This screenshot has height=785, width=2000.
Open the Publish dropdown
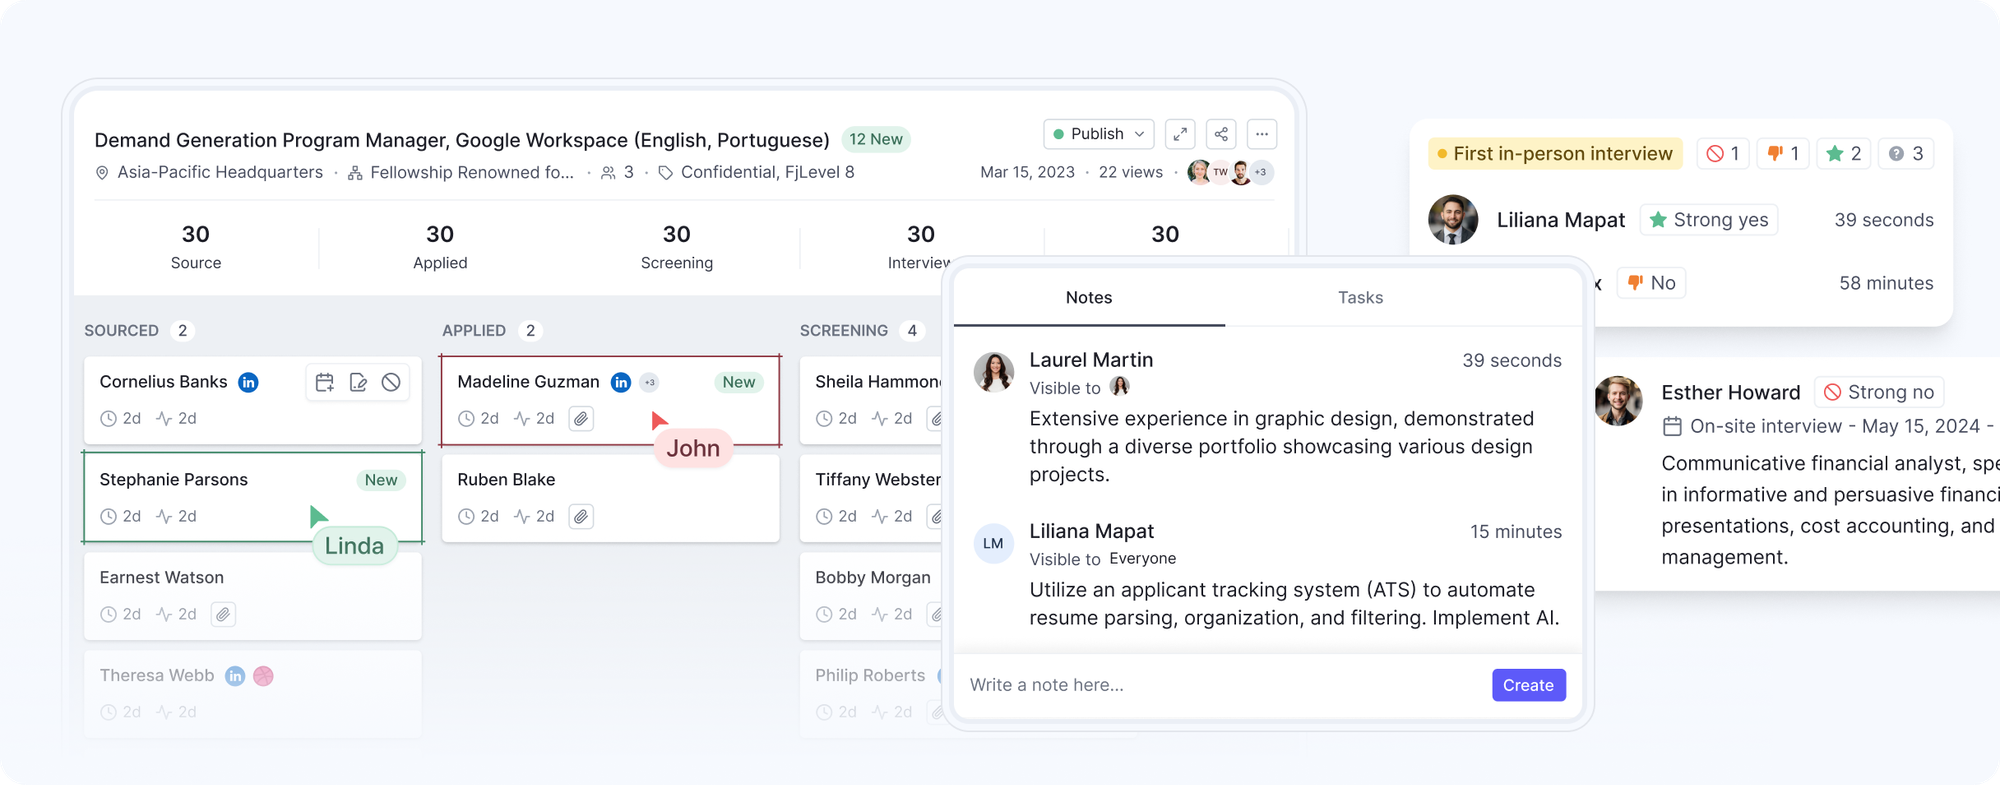click(1099, 134)
